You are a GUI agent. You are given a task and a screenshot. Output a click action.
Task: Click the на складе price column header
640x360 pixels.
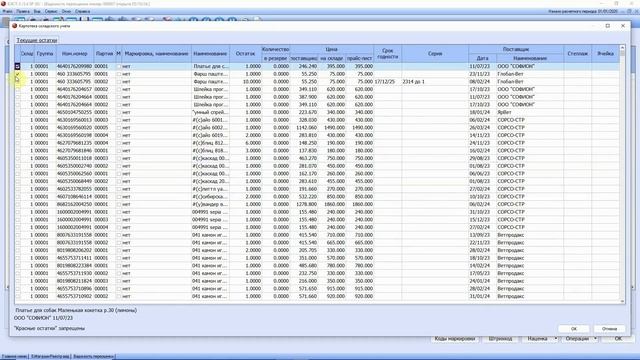331,58
